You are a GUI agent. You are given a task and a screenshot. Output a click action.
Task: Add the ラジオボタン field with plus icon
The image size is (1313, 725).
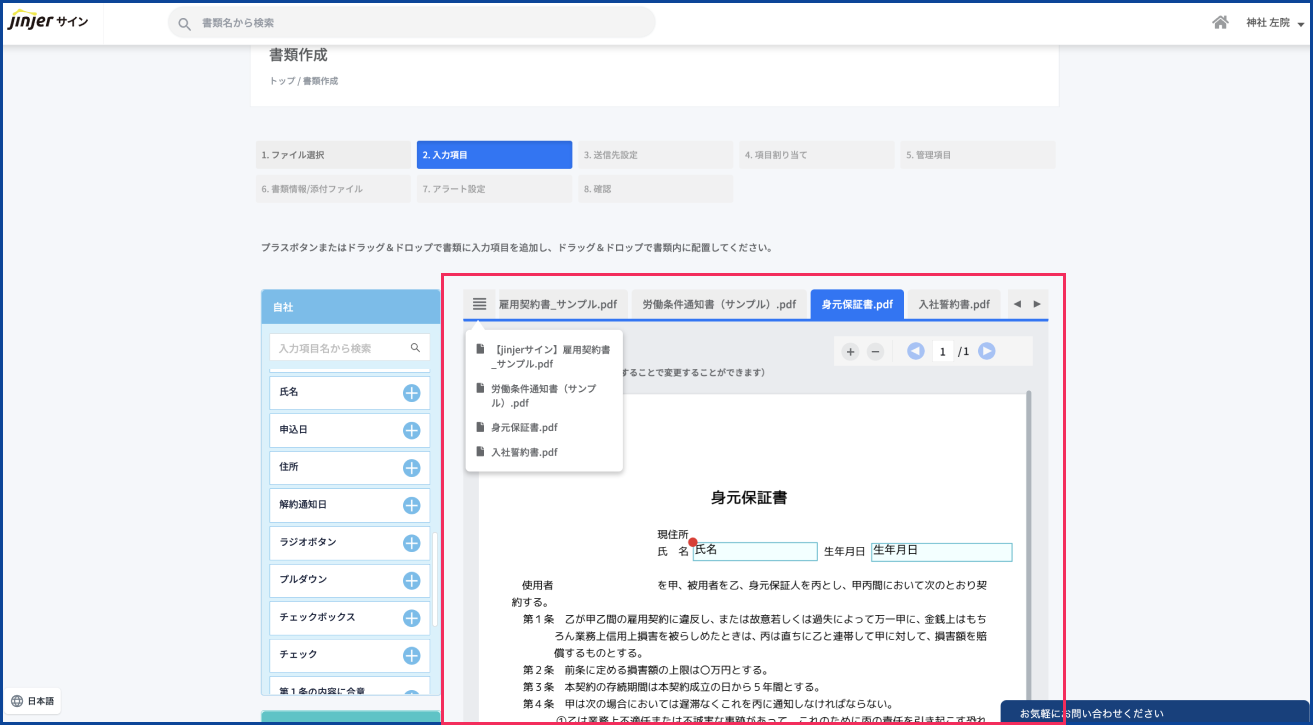tap(411, 543)
